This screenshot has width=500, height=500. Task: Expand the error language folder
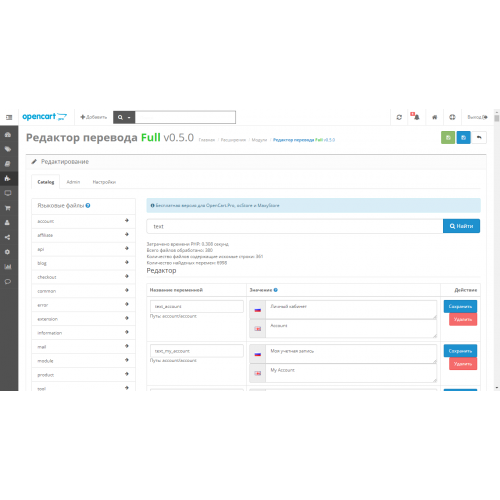(x=83, y=305)
